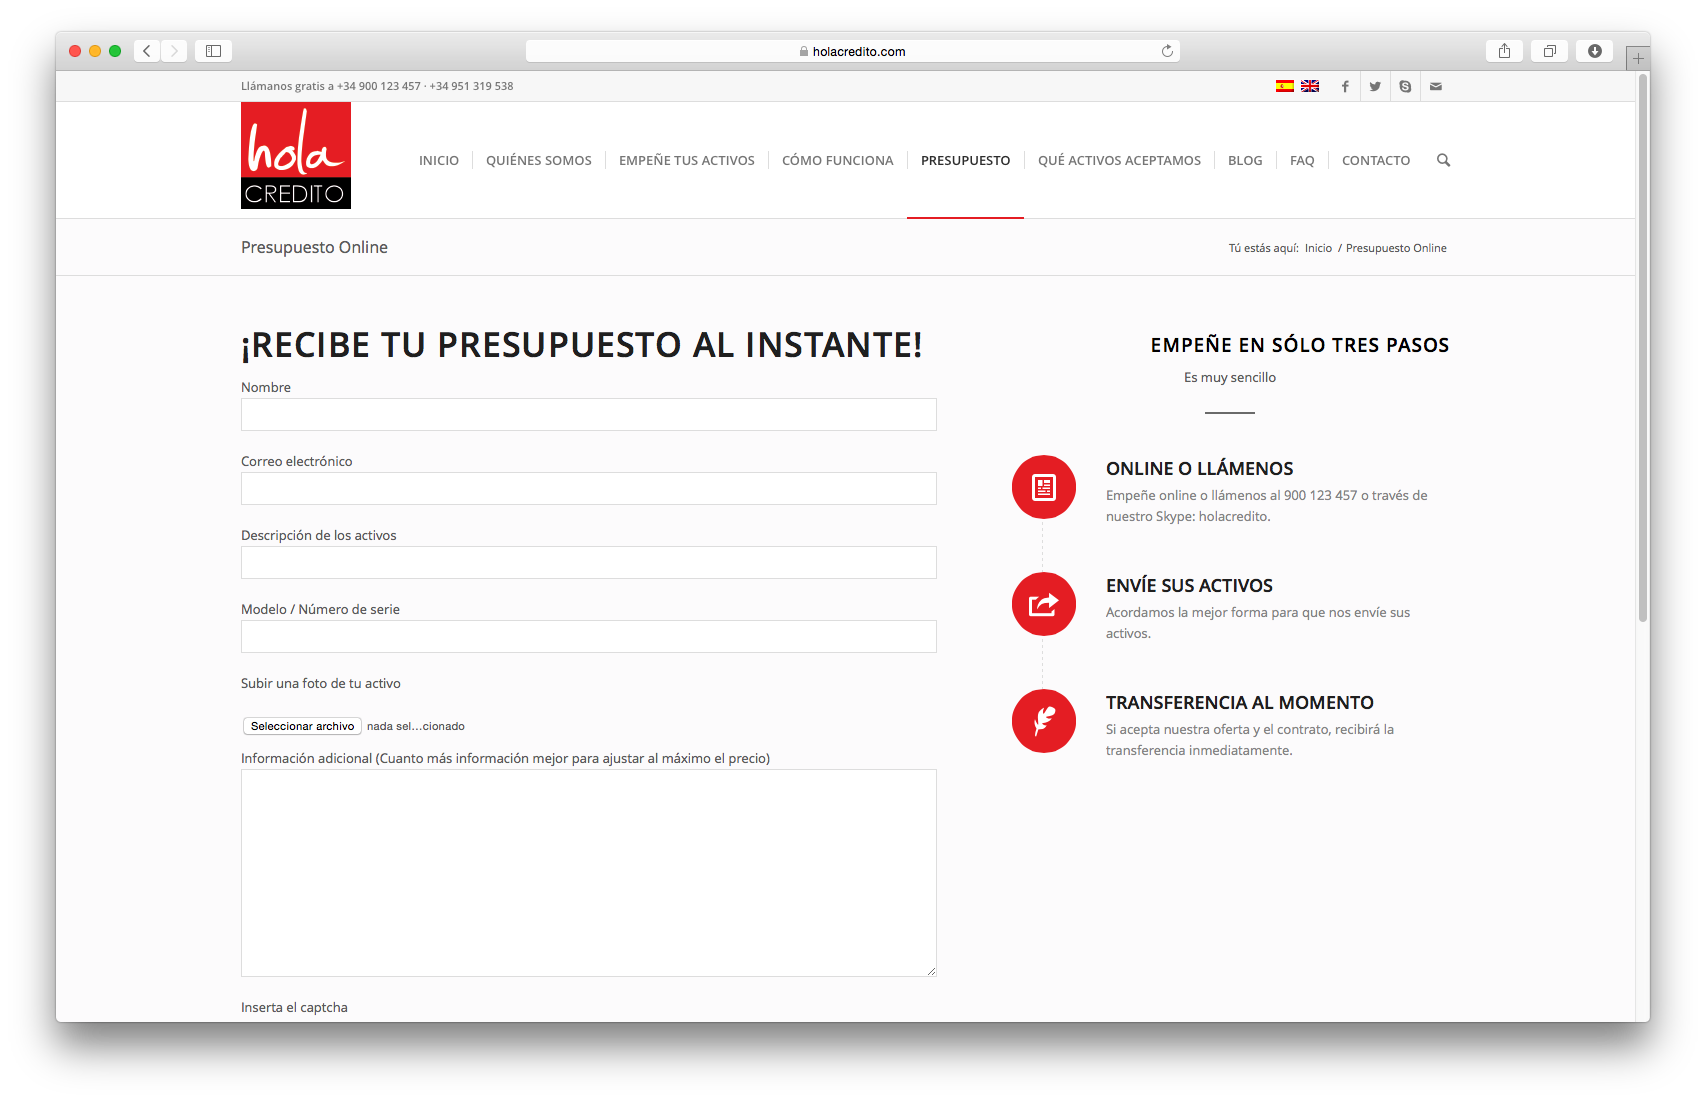The width and height of the screenshot is (1706, 1102).
Task: Open the Safari downloads button
Action: [1595, 51]
